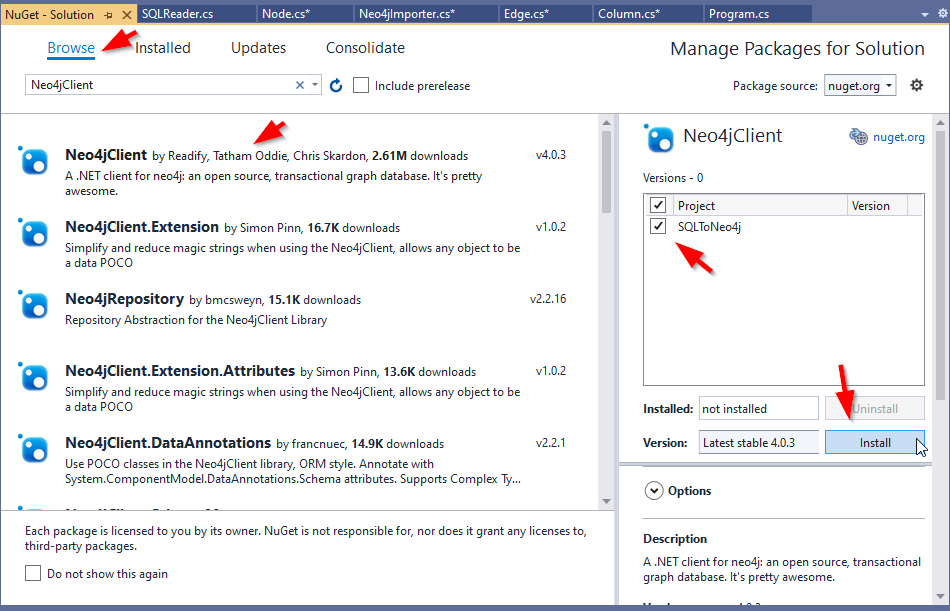Clear the Neo4jClient search text
950x611 pixels.
pos(300,85)
